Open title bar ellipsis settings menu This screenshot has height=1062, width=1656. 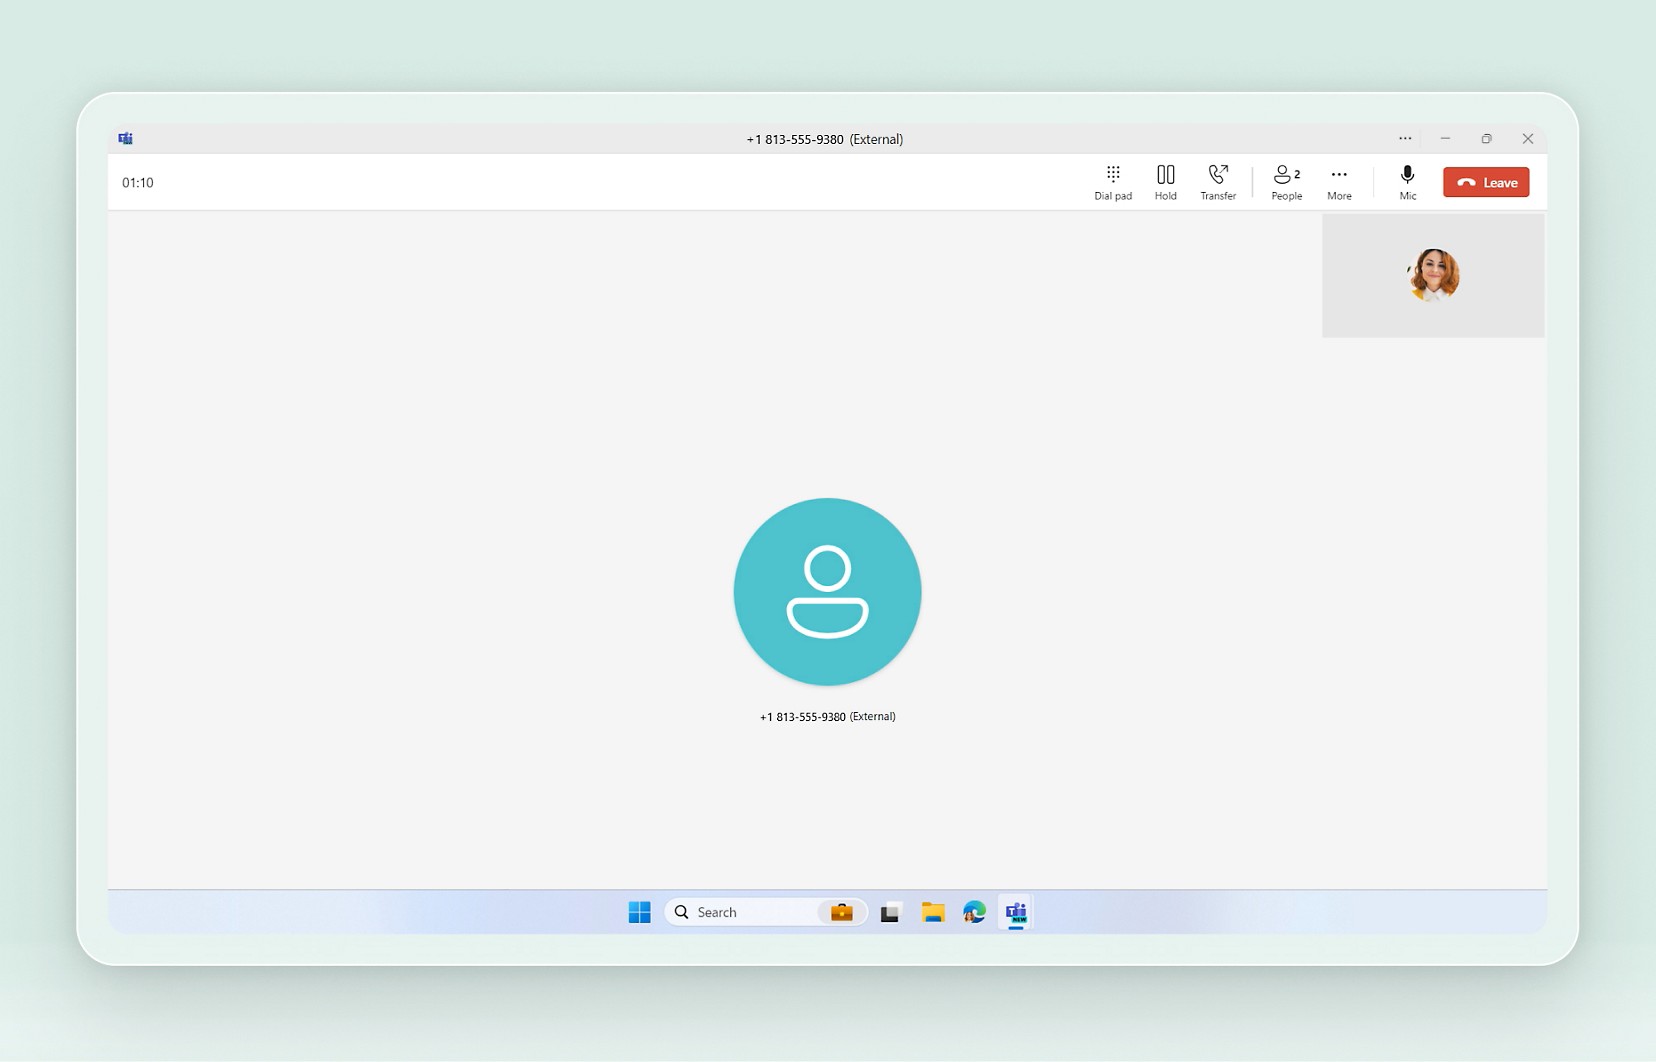pos(1405,139)
